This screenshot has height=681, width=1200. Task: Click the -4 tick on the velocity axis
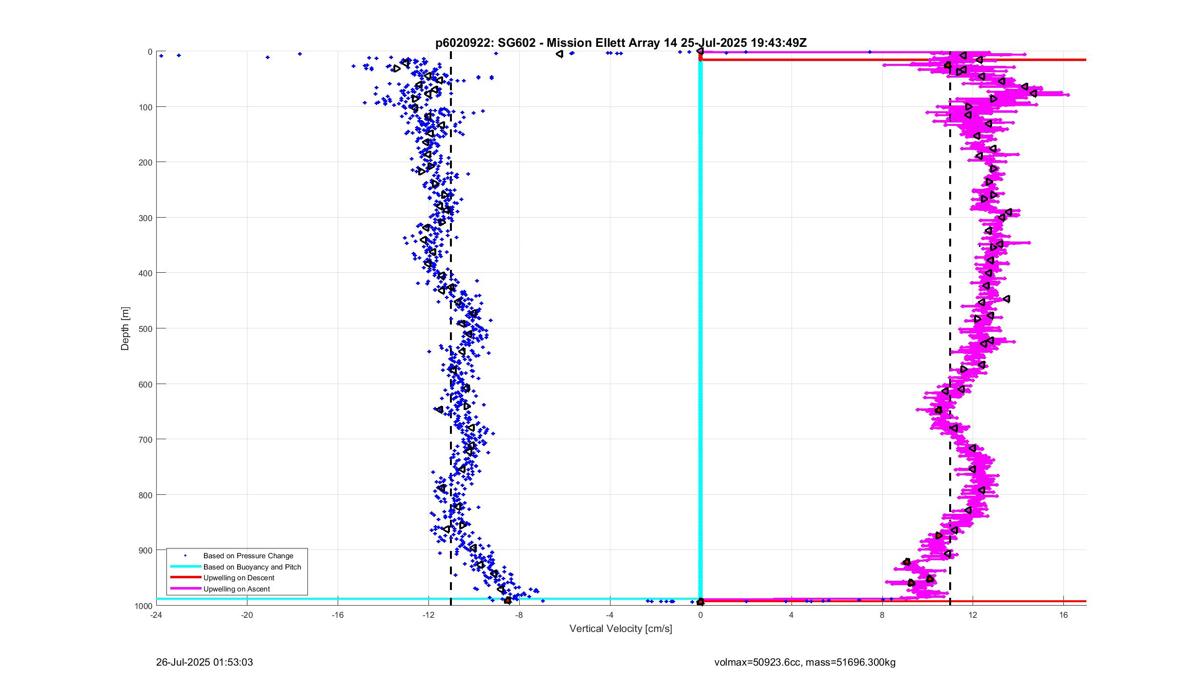(610, 615)
